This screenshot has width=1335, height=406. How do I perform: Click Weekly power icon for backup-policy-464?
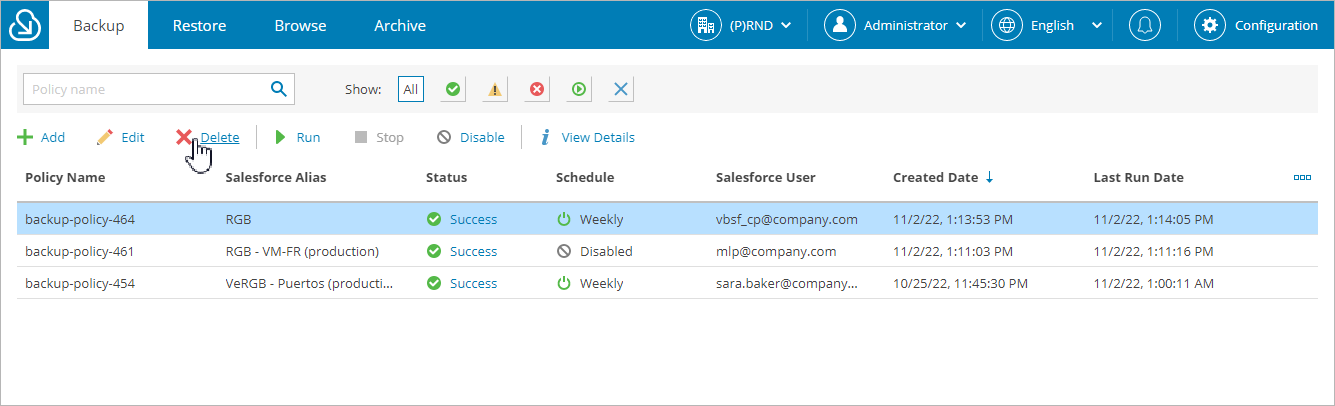(564, 219)
